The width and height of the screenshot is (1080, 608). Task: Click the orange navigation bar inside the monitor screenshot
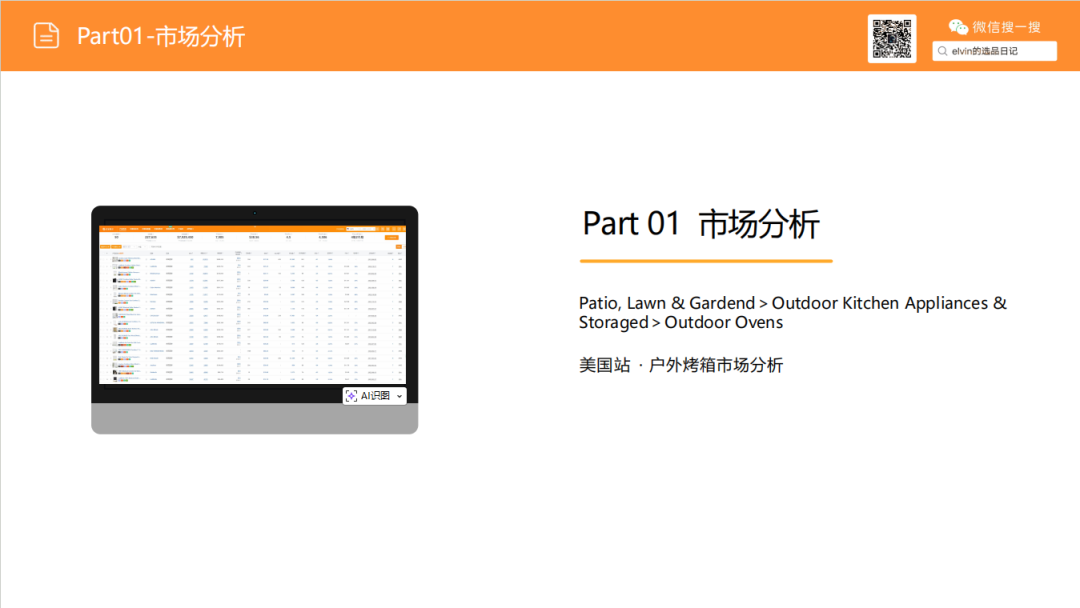(254, 229)
